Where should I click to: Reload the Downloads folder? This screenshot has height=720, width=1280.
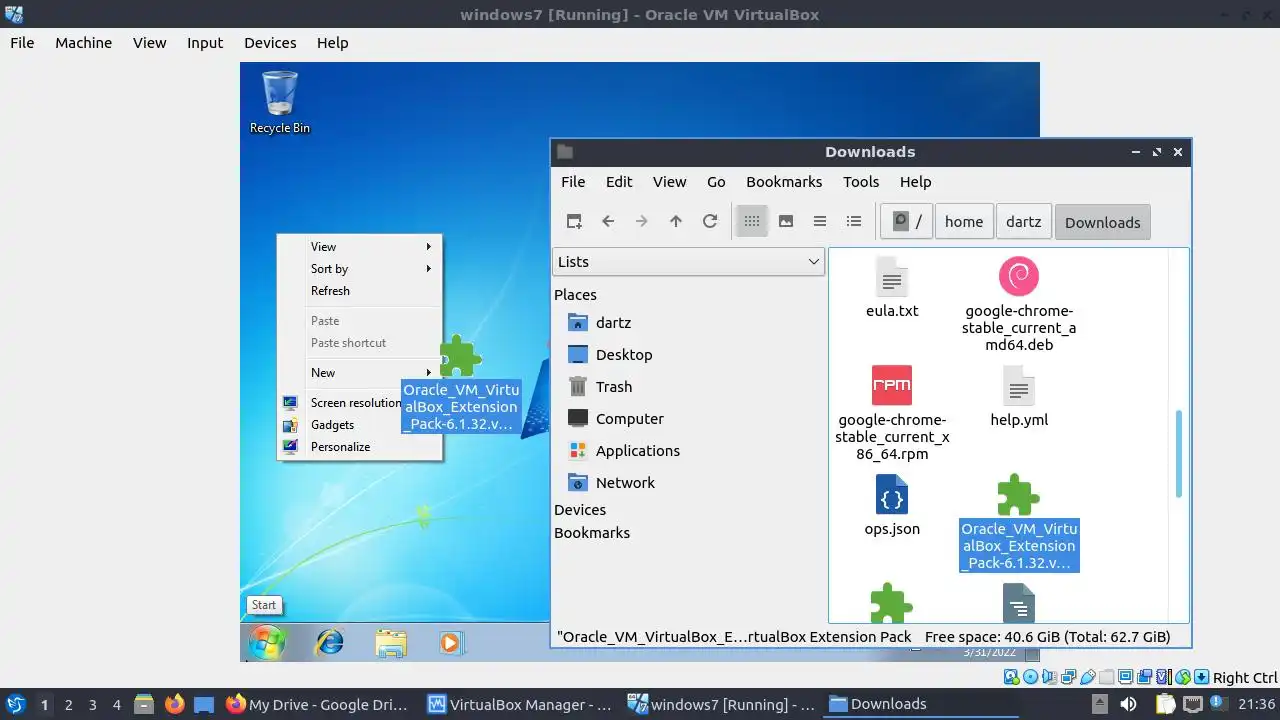pyautogui.click(x=710, y=222)
